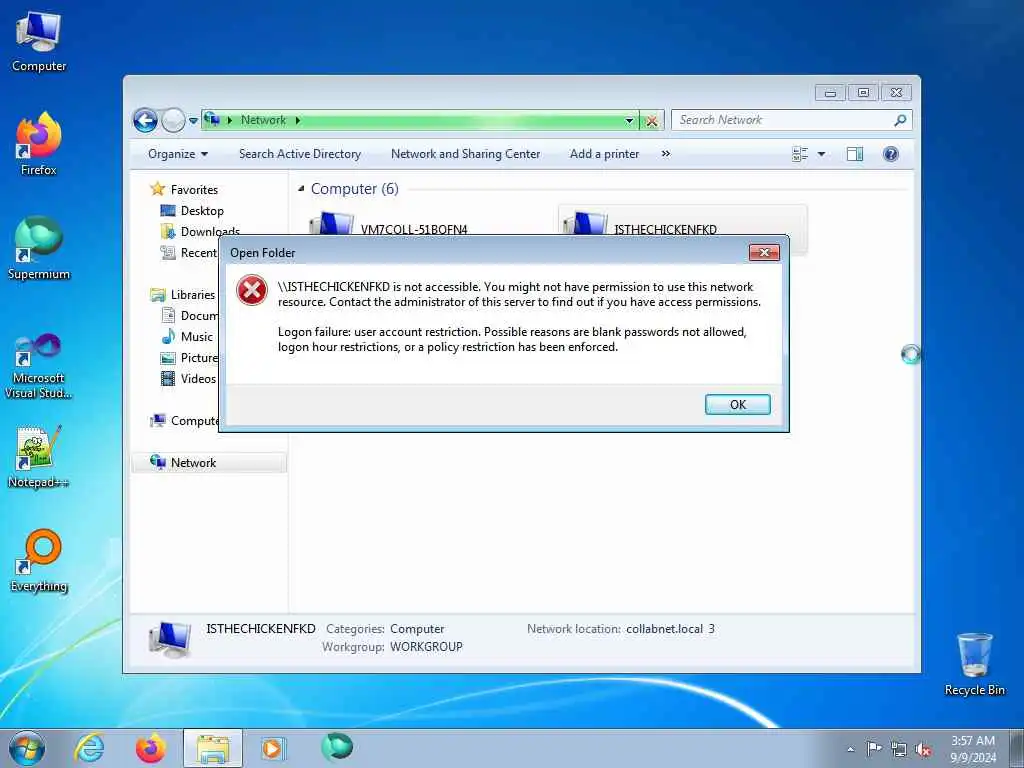Click the muted volume tray icon
Screen dimensions: 1024x768
pyautogui.click(x=923, y=750)
